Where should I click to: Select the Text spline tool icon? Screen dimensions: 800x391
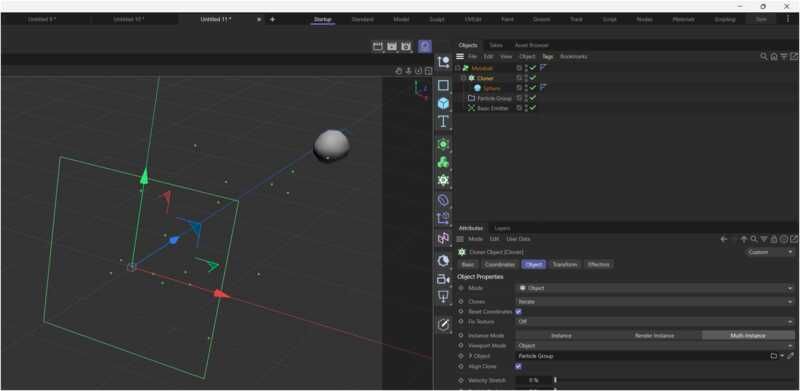(x=443, y=121)
